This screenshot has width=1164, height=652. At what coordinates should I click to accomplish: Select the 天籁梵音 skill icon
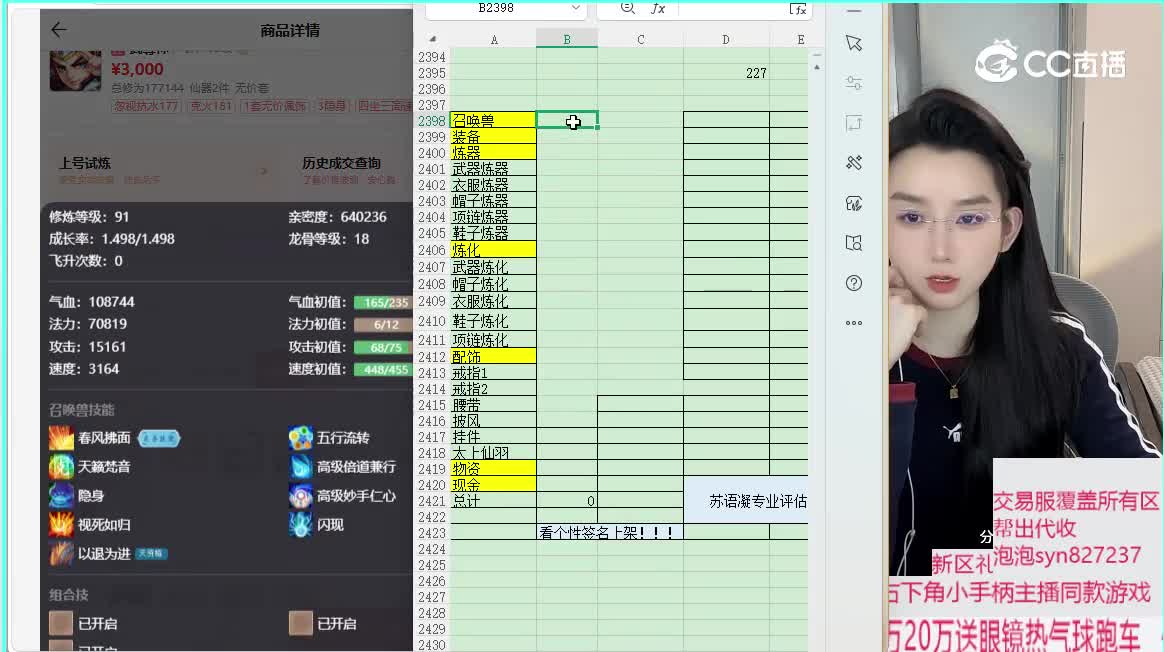click(x=61, y=466)
